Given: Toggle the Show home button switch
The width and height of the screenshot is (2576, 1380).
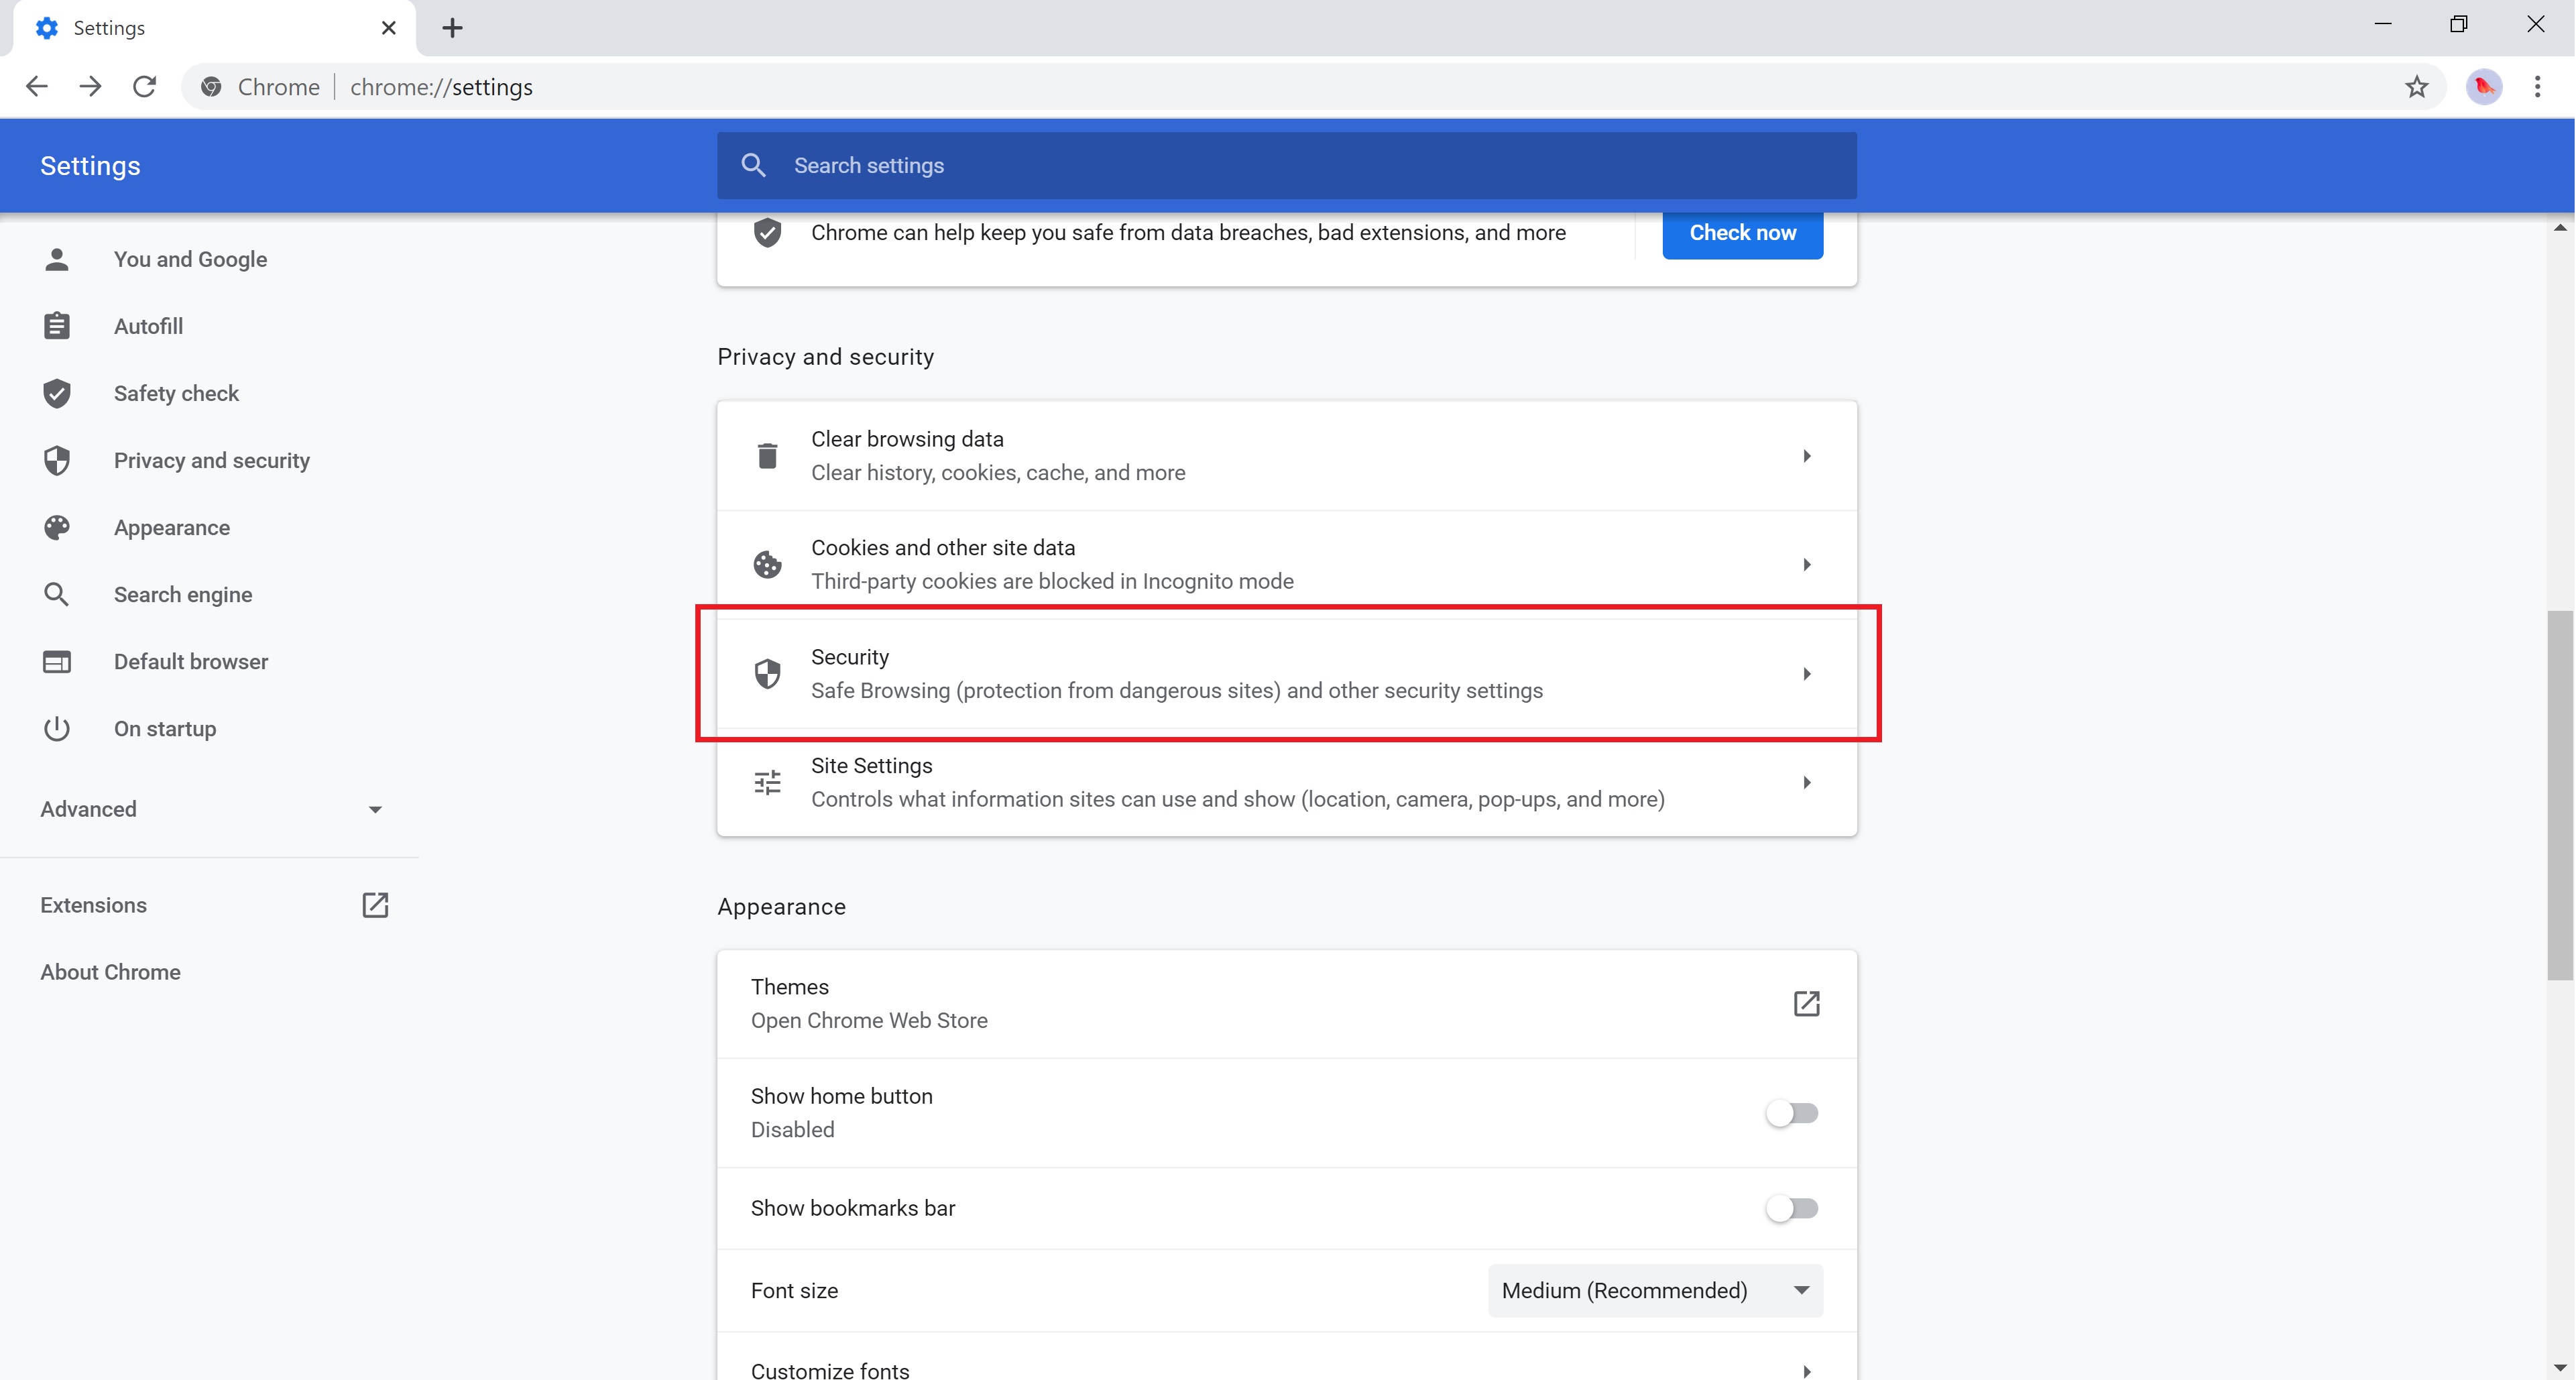Looking at the screenshot, I should coord(1792,1113).
